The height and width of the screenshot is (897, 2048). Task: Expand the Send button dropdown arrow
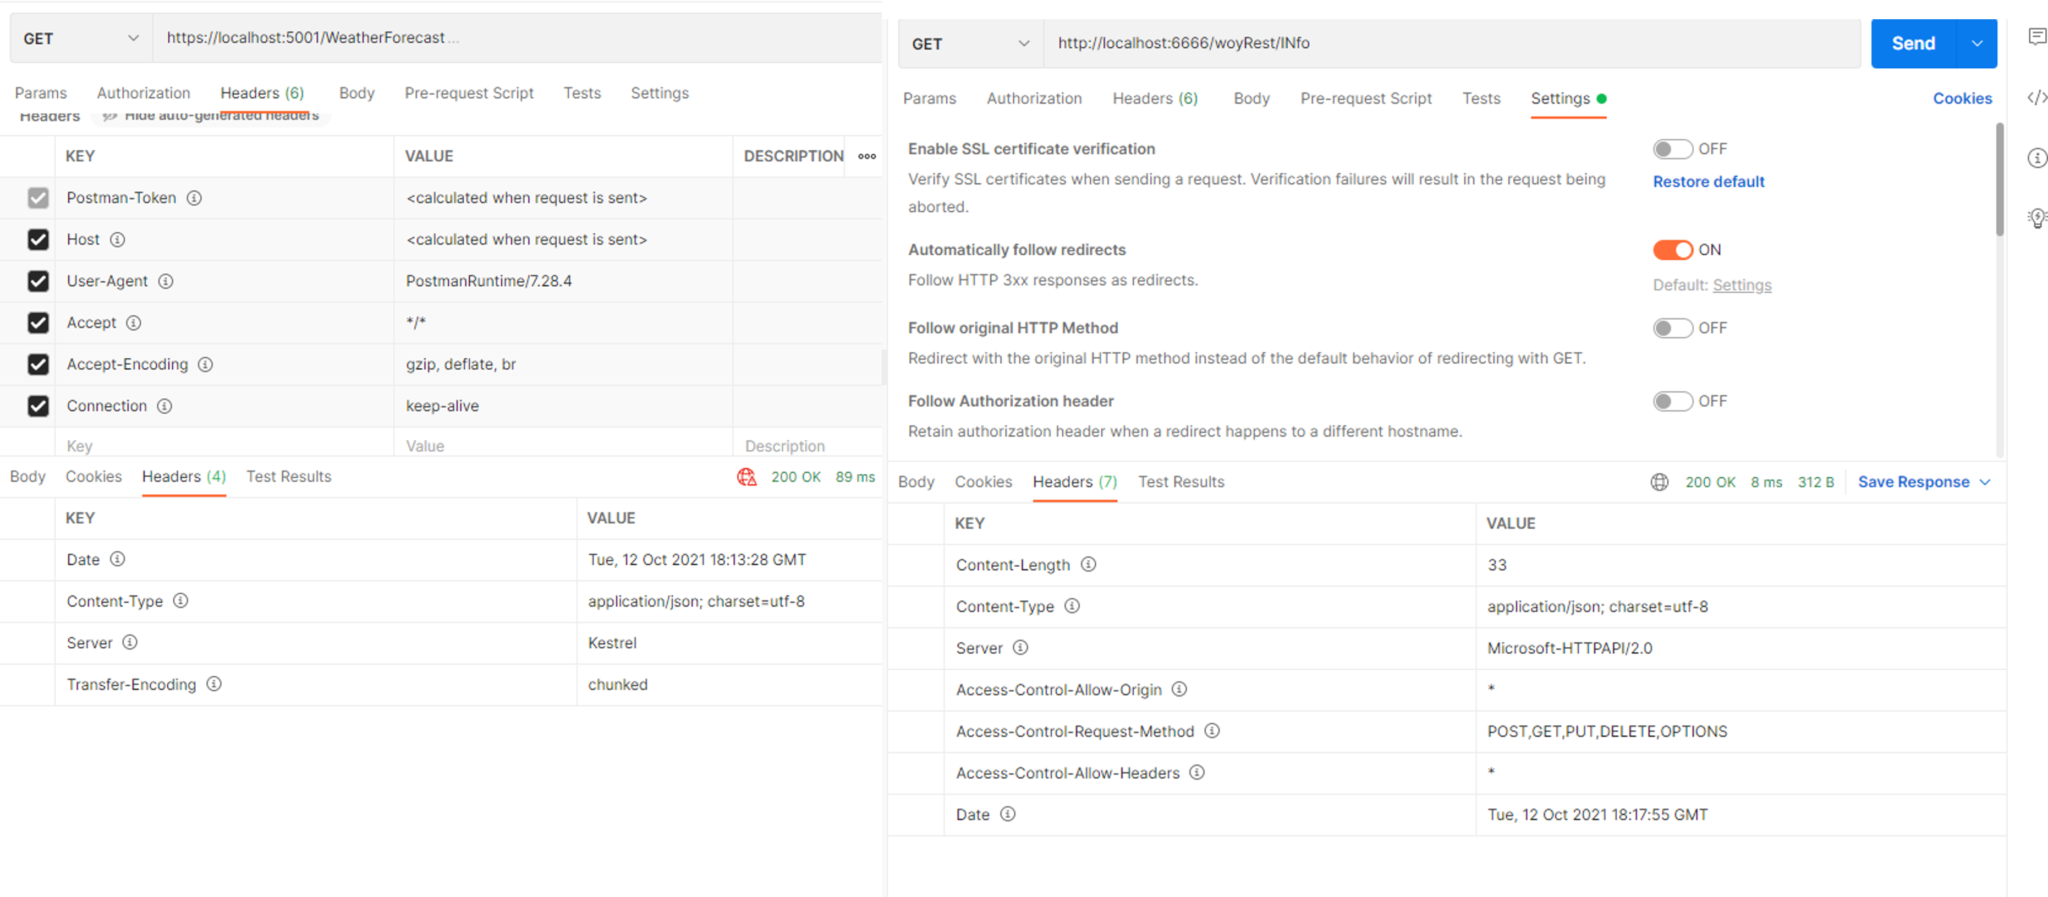coord(1977,43)
